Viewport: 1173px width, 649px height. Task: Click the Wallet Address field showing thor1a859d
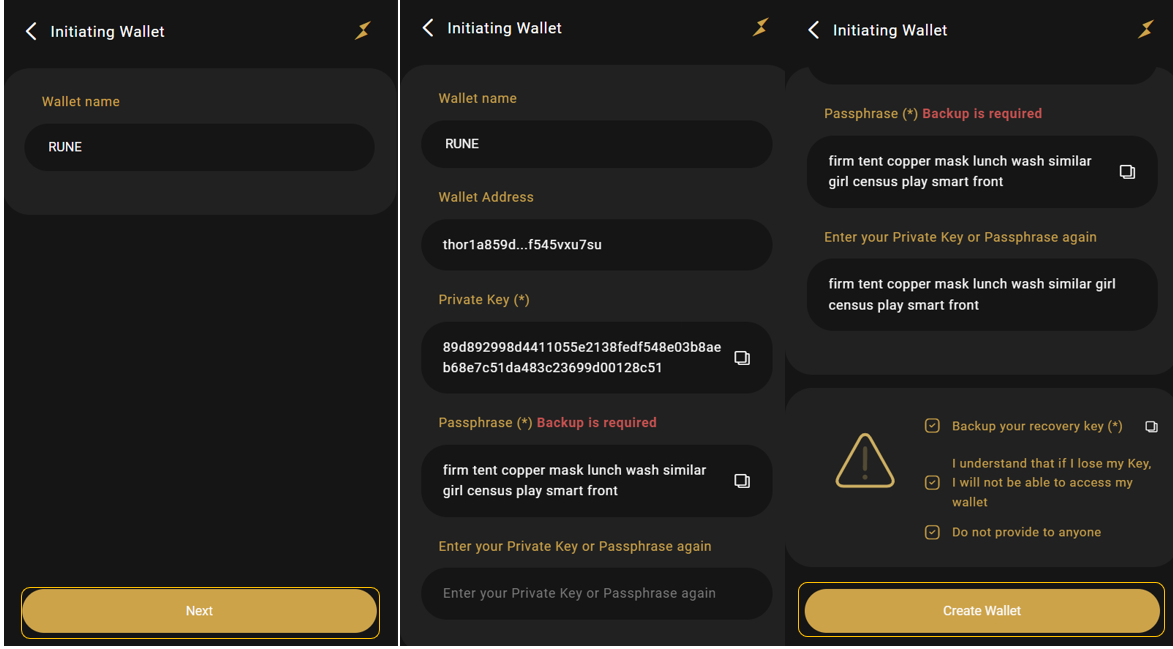[596, 245]
